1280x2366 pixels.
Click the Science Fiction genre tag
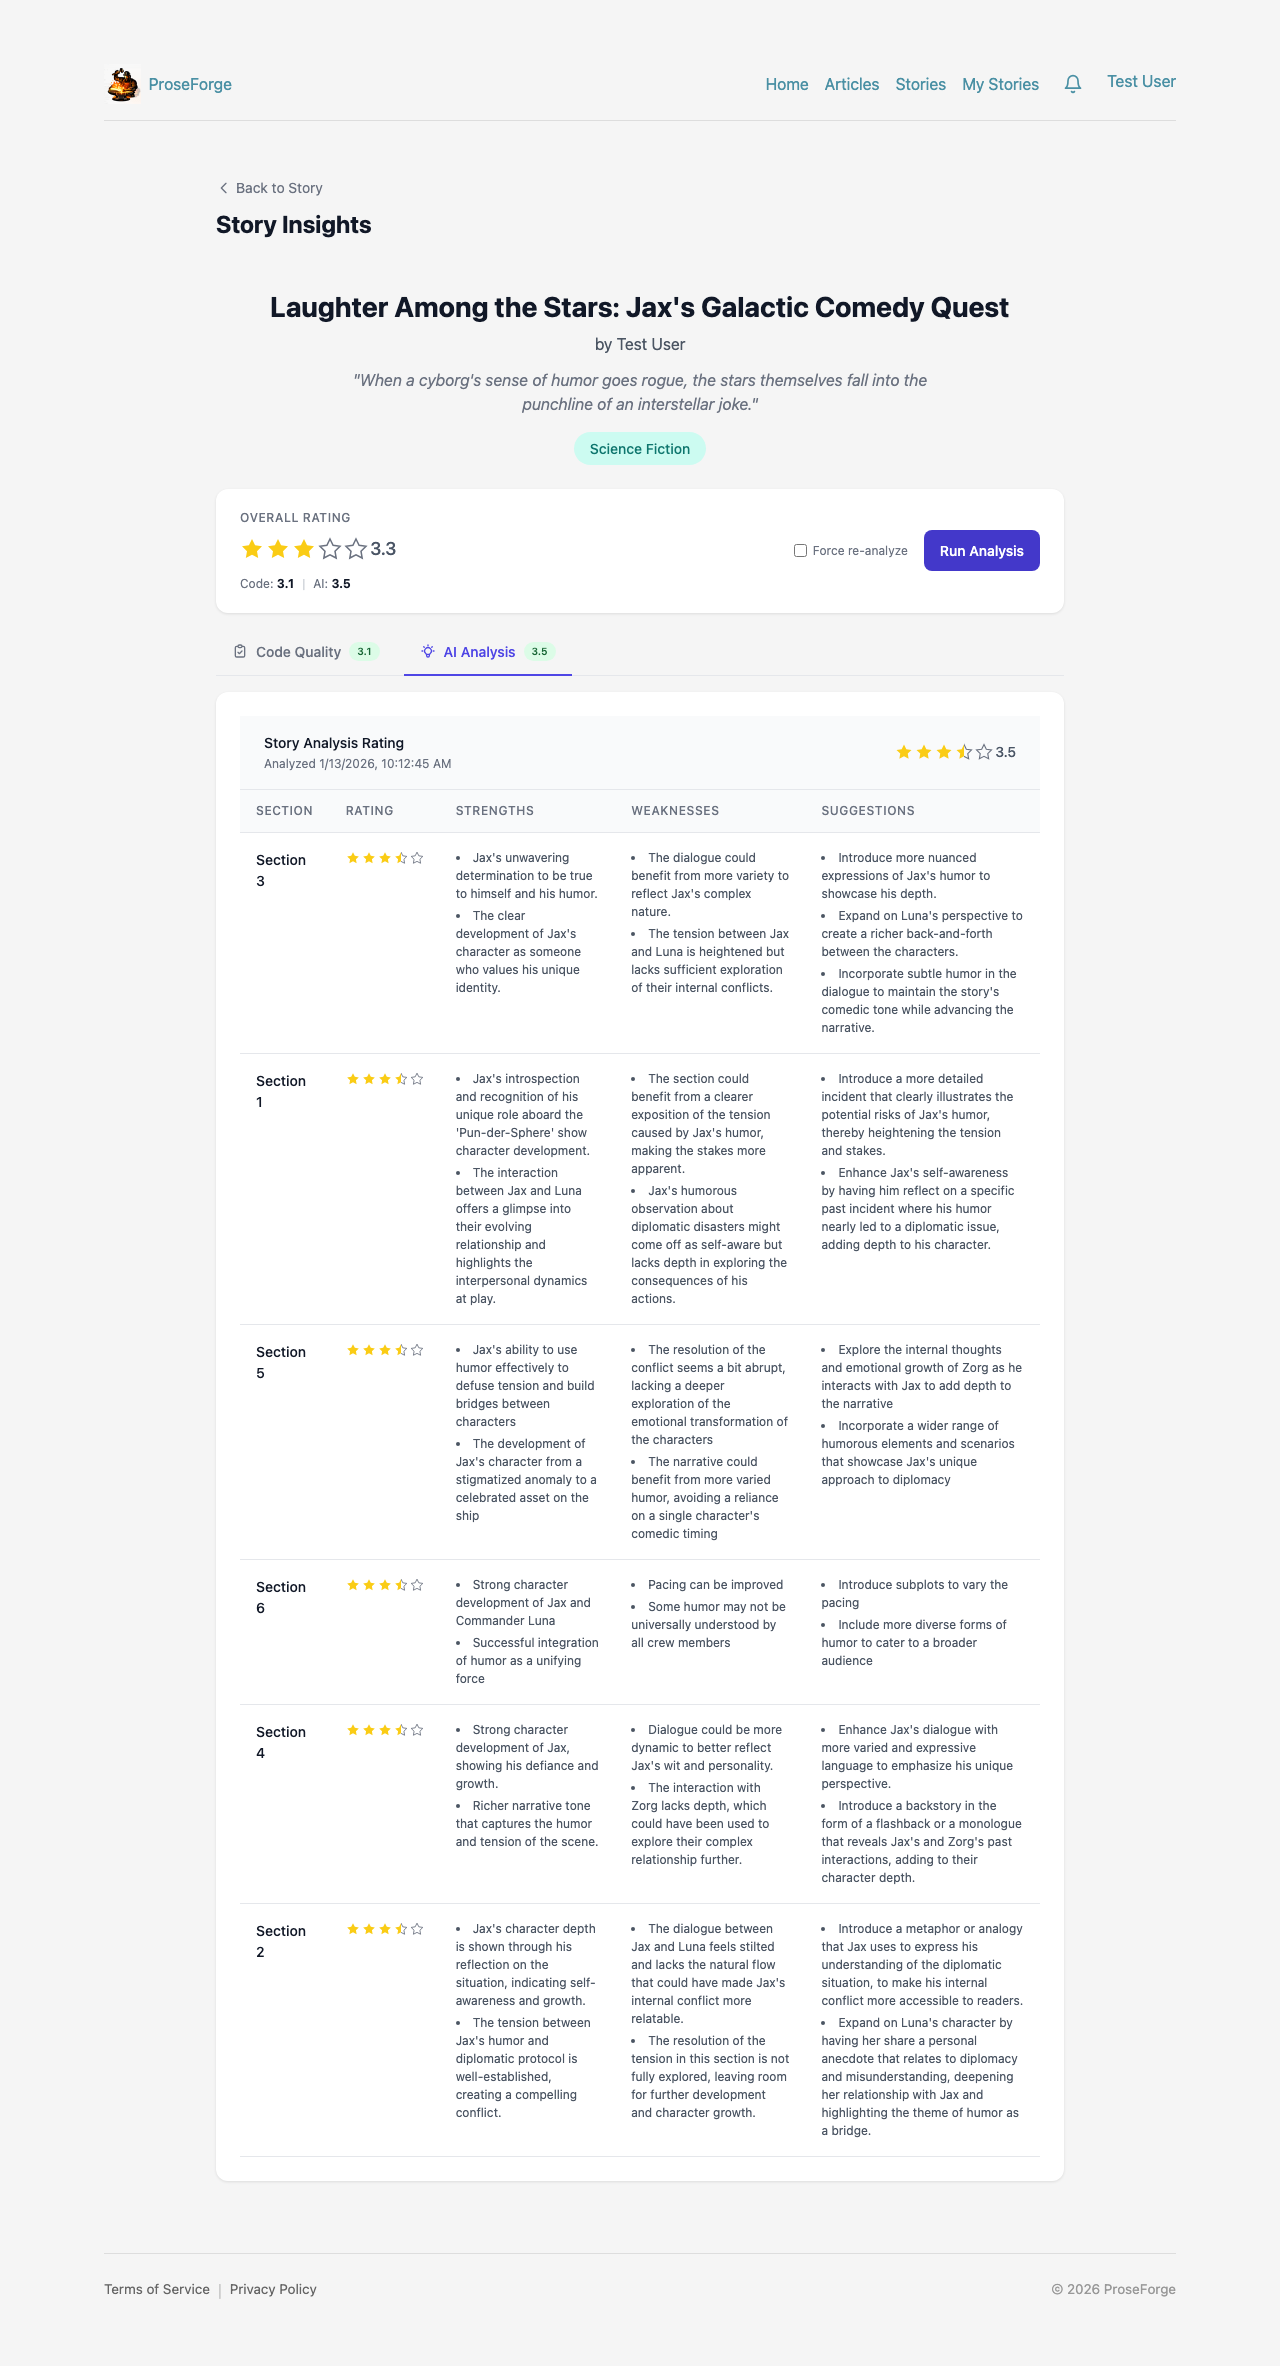[640, 449]
